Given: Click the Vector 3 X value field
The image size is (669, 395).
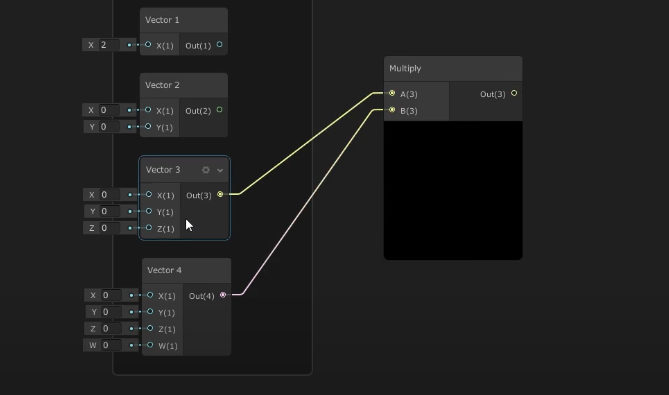Looking at the screenshot, I should coord(110,195).
